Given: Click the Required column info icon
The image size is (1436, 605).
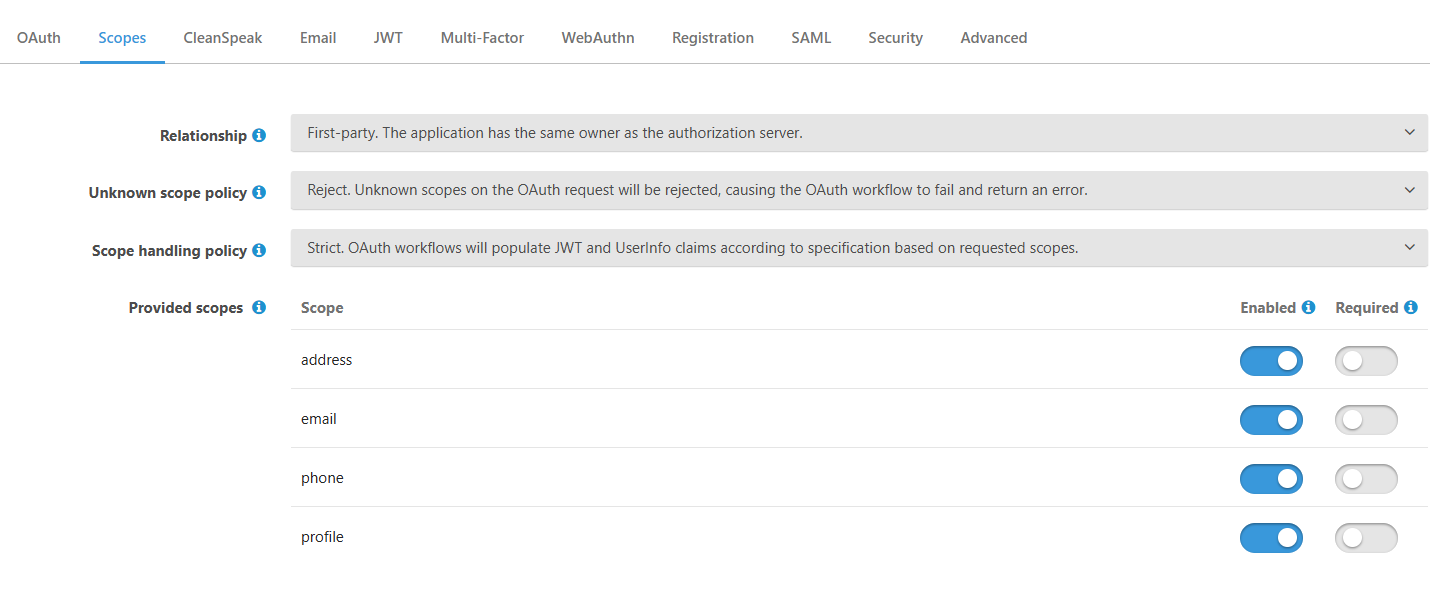Looking at the screenshot, I should [1410, 307].
